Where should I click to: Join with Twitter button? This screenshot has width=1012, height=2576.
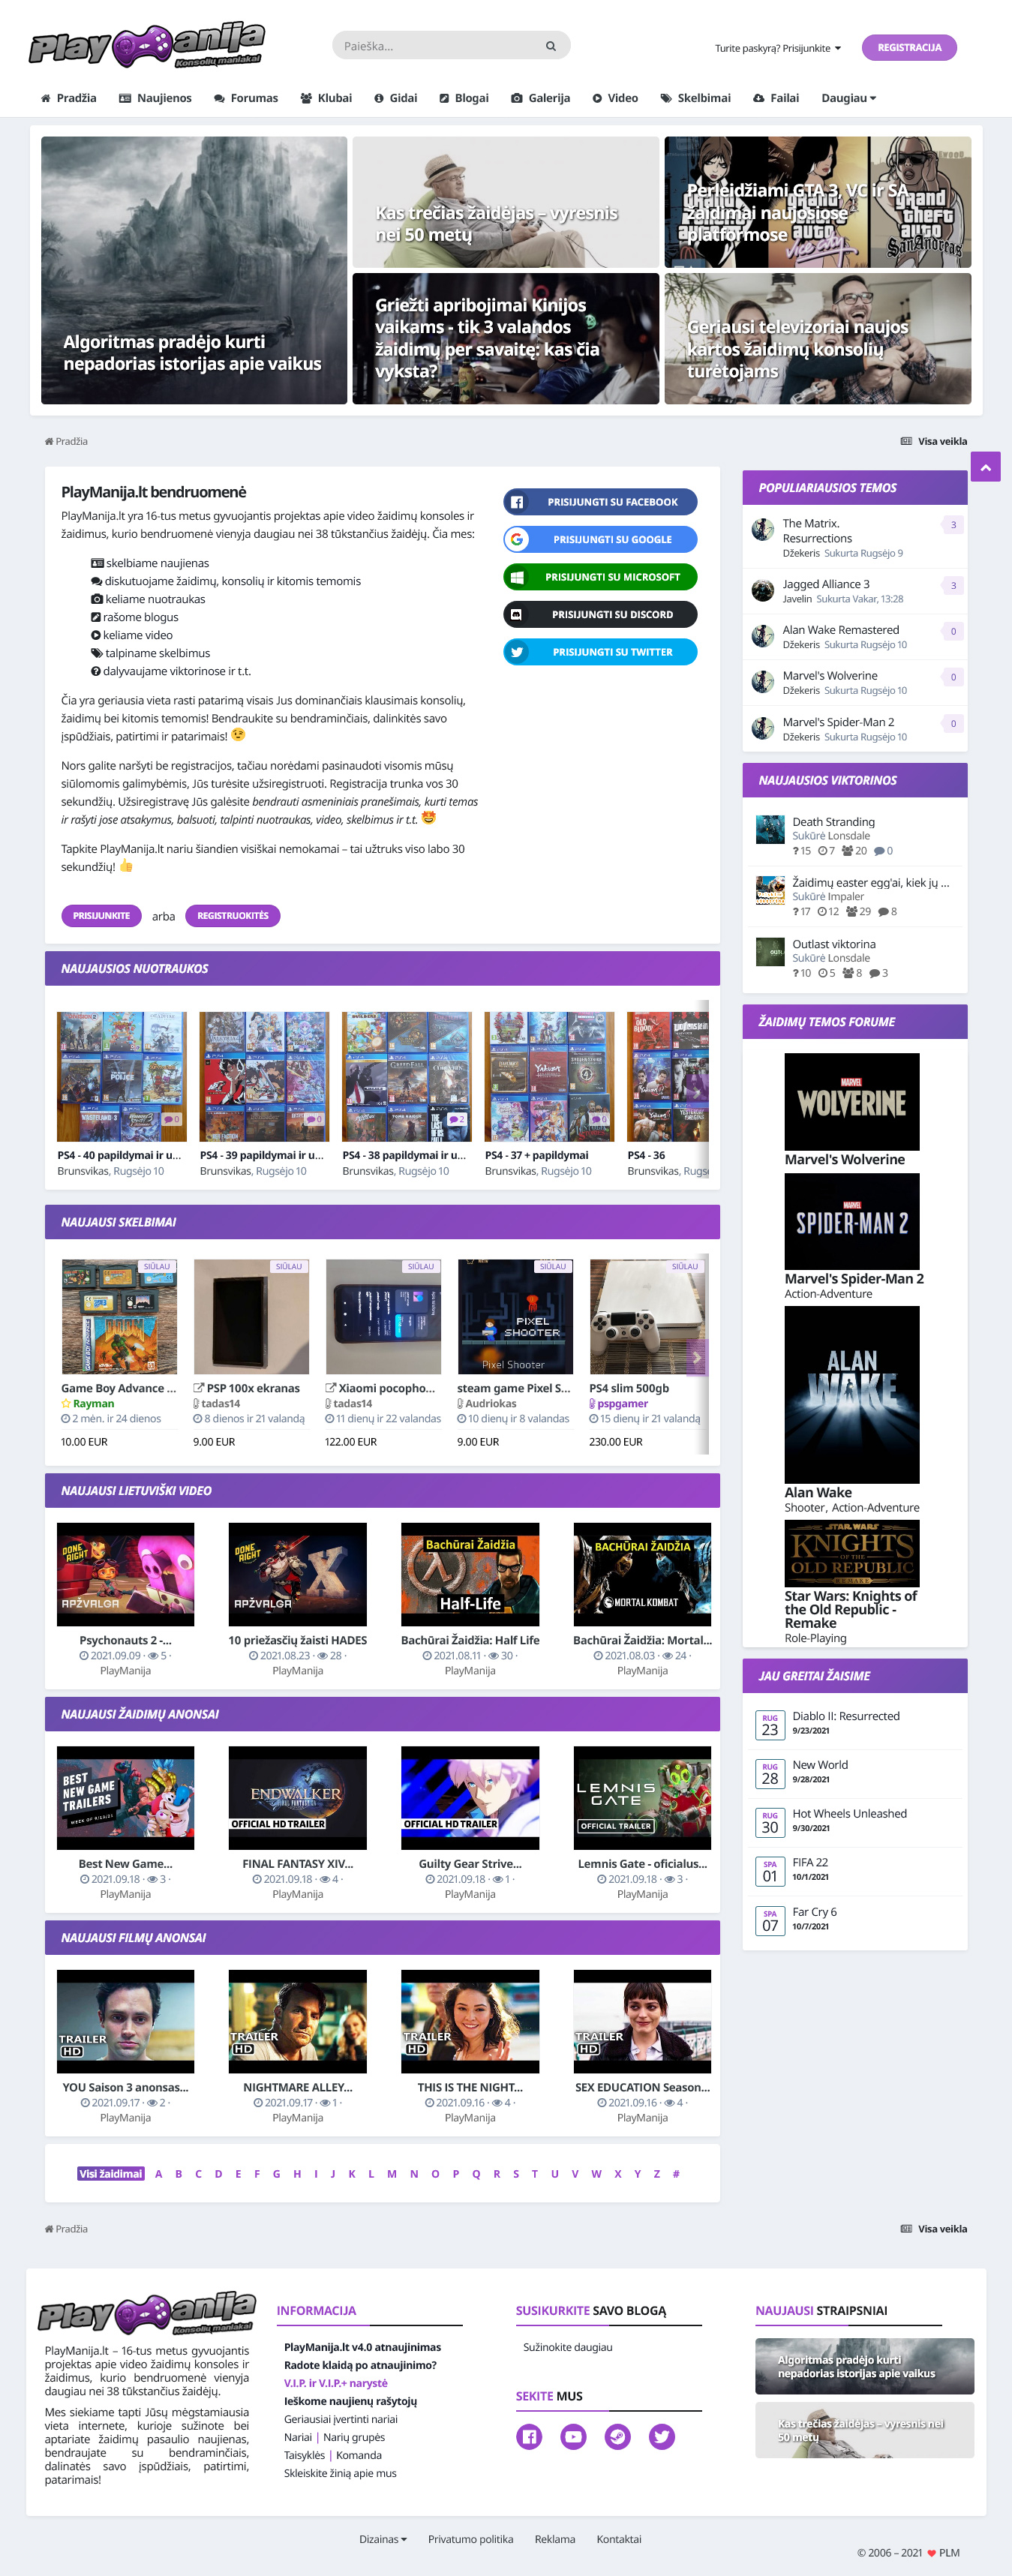click(600, 652)
